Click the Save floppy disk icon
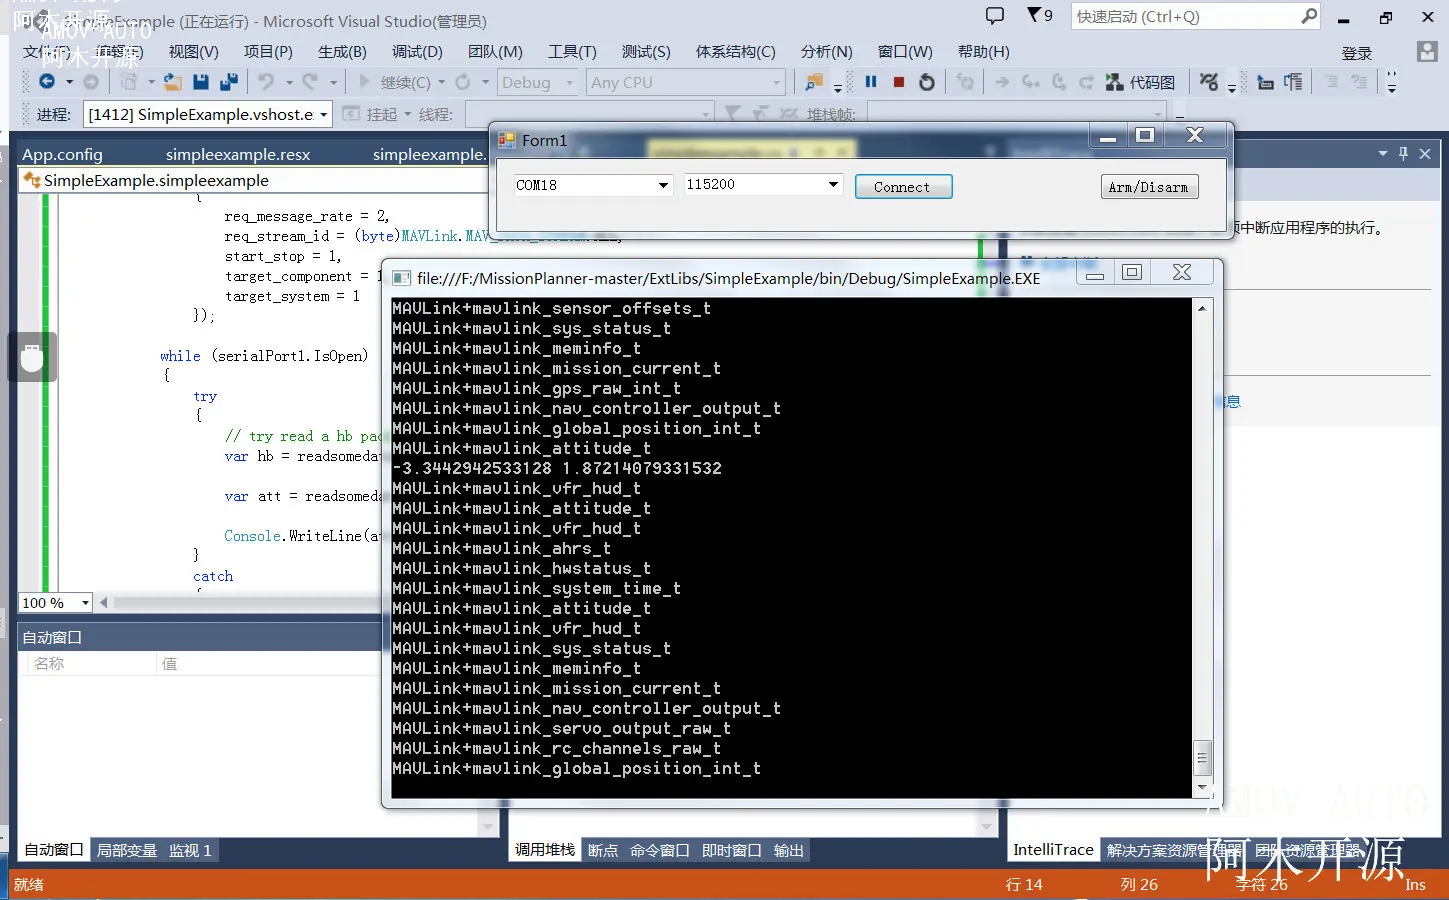 click(x=201, y=82)
